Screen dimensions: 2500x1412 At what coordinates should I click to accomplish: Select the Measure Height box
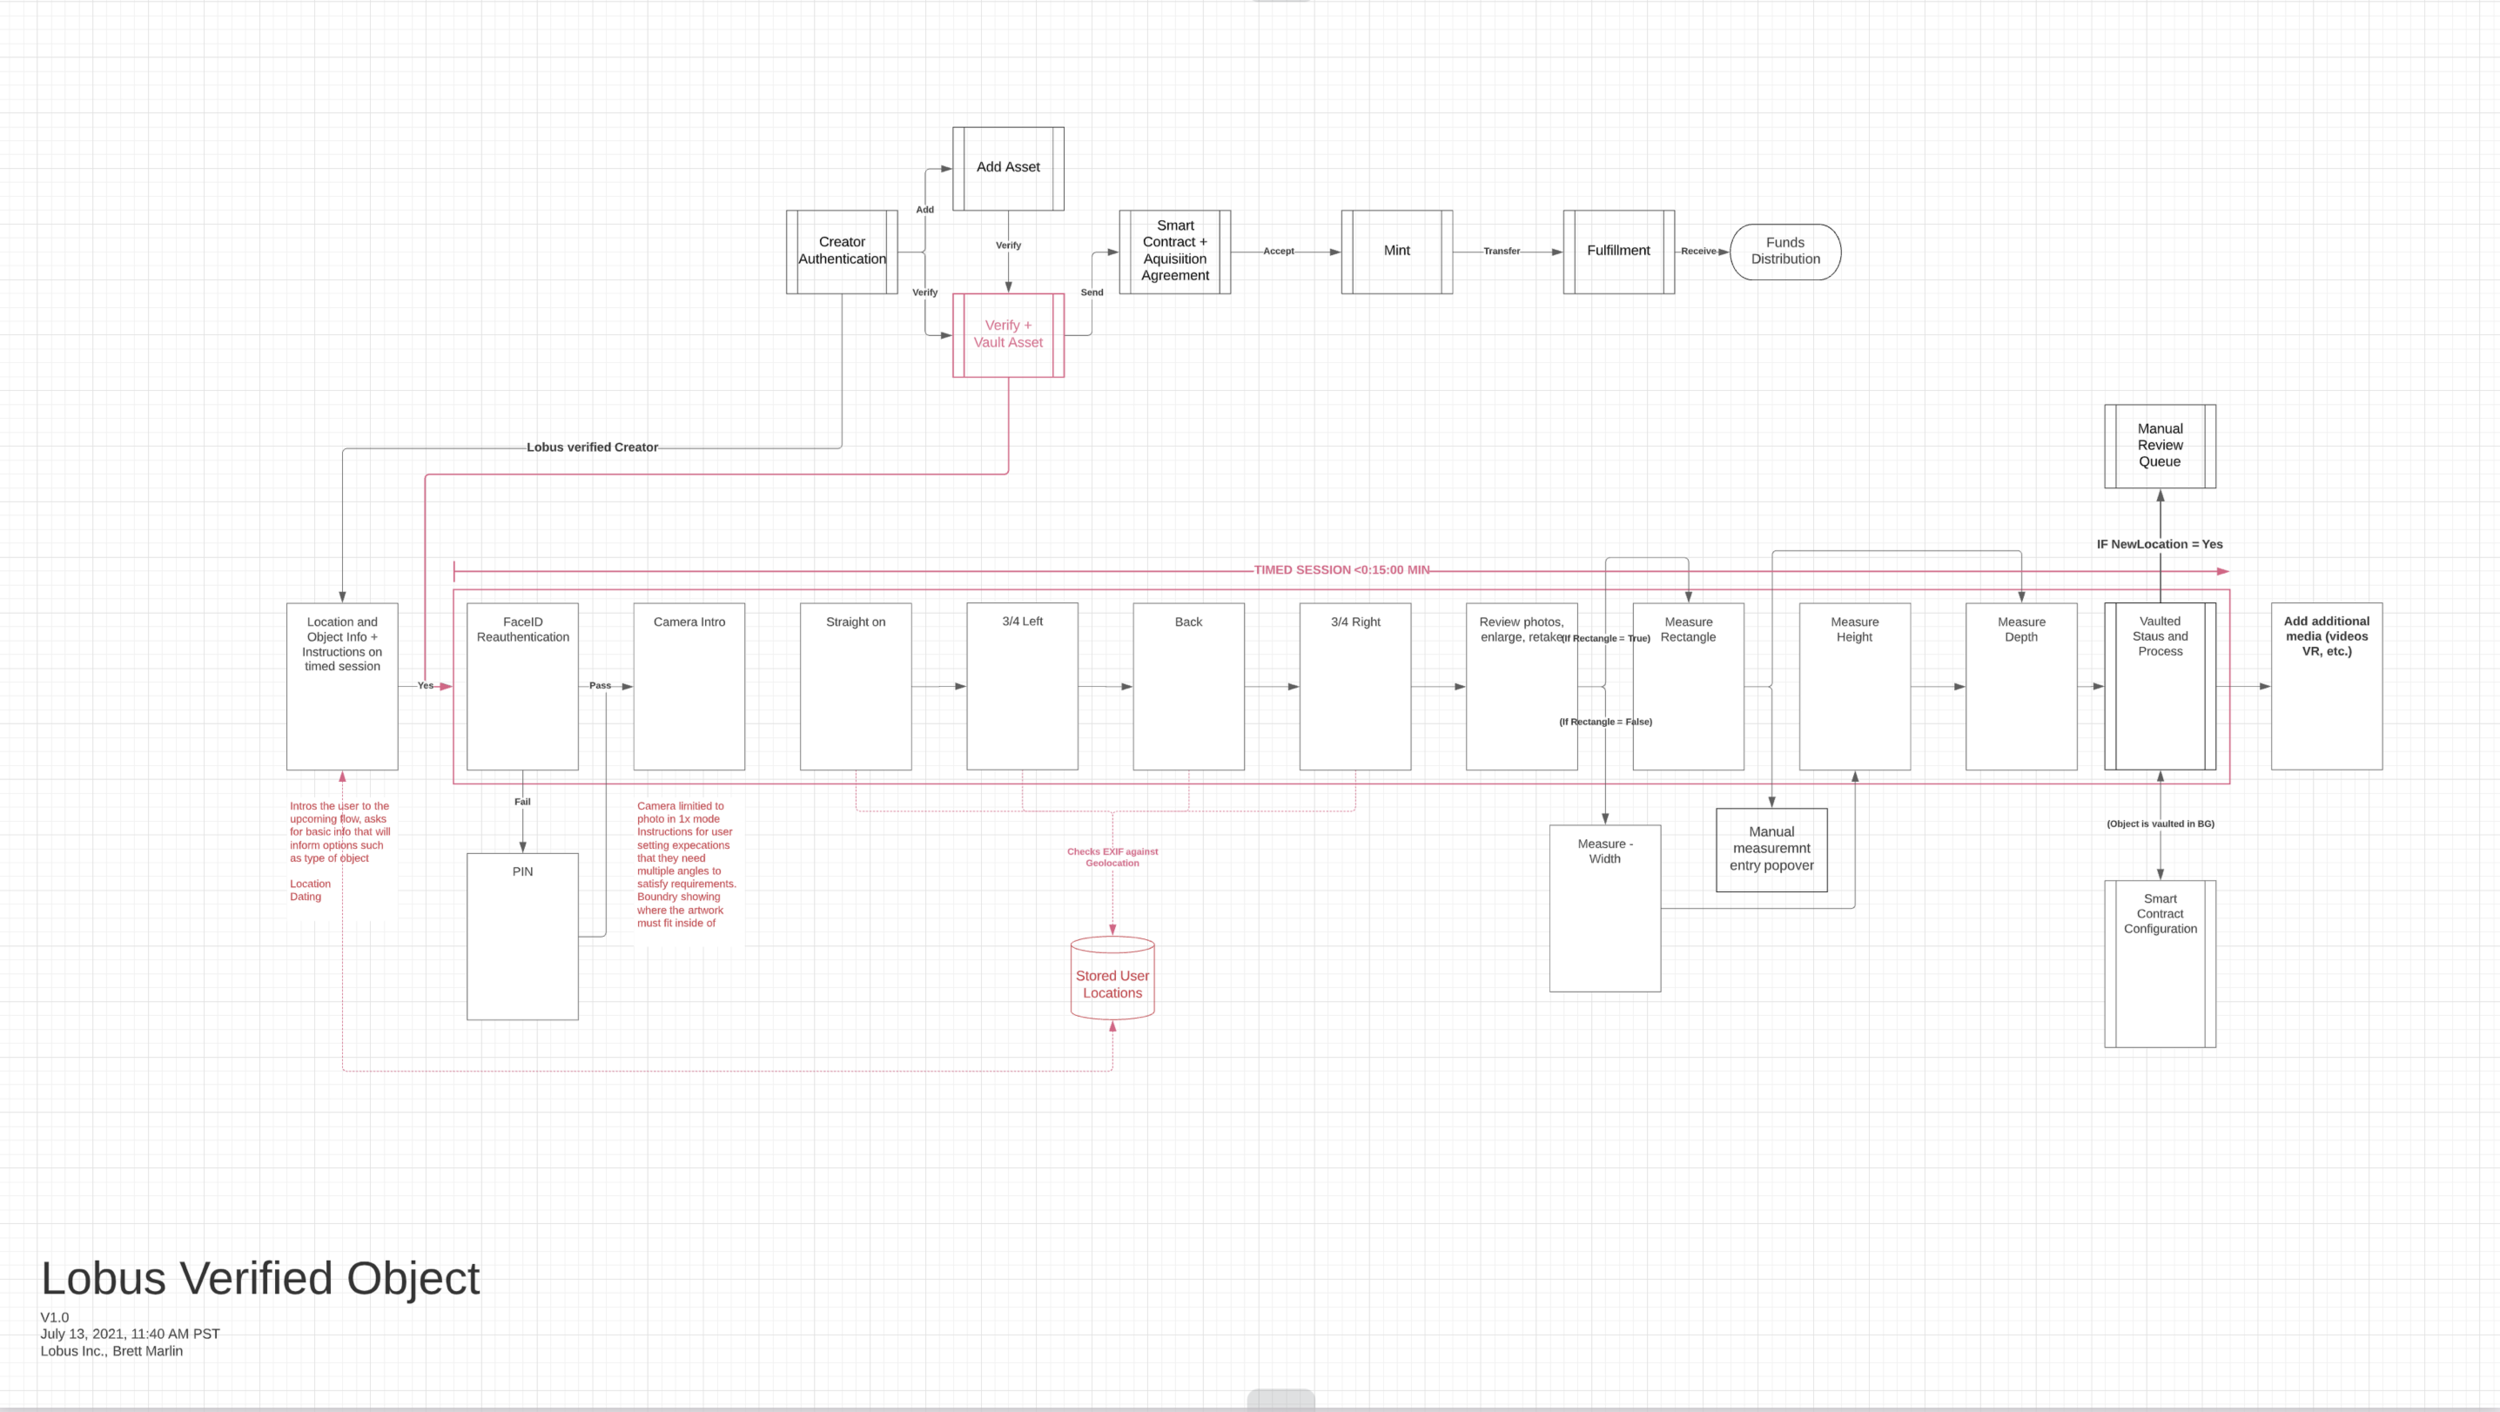coord(1855,686)
